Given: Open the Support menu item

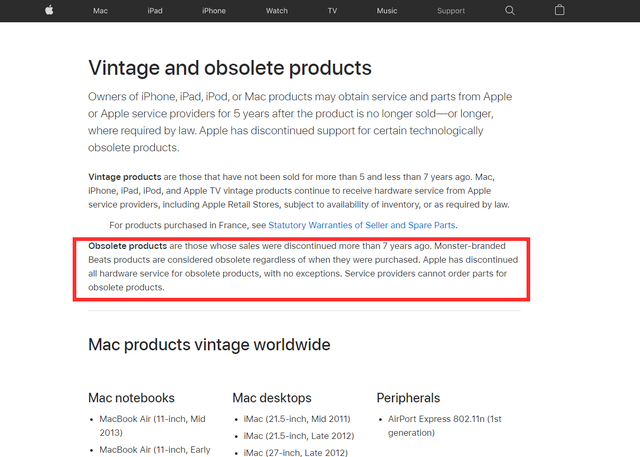Looking at the screenshot, I should click(x=450, y=11).
